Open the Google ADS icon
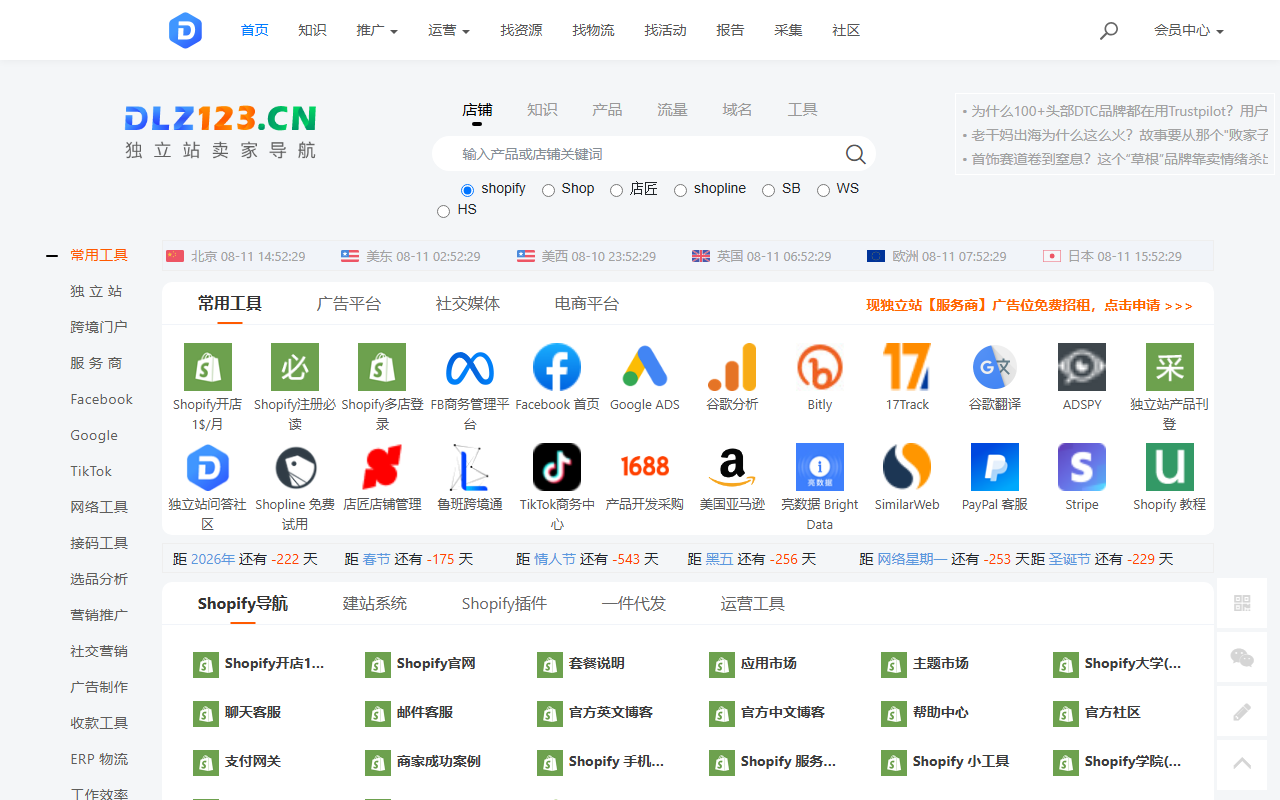 point(645,367)
